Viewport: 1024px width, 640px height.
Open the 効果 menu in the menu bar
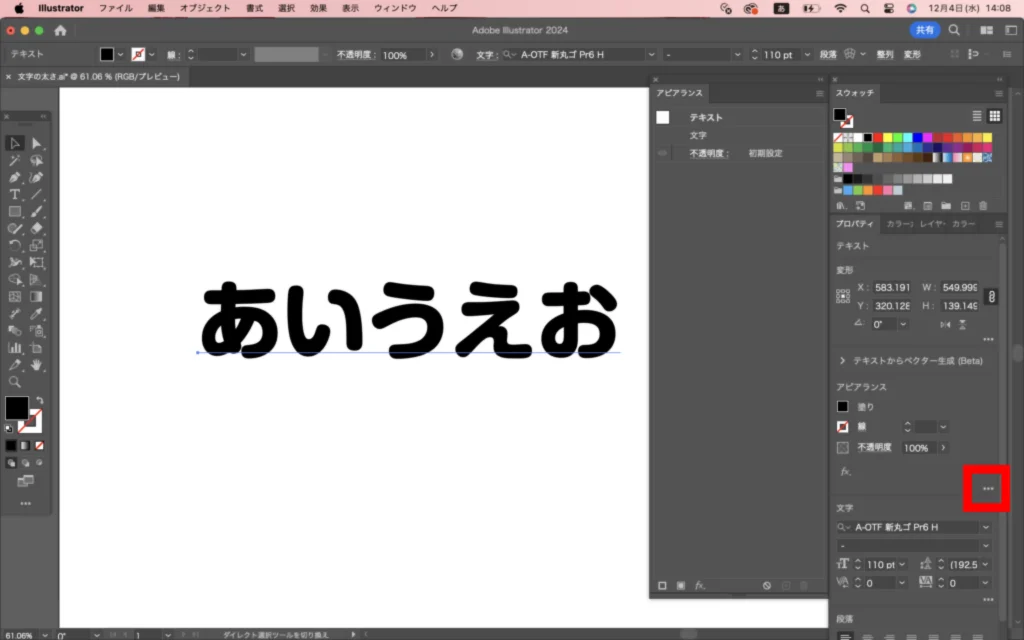pos(318,8)
